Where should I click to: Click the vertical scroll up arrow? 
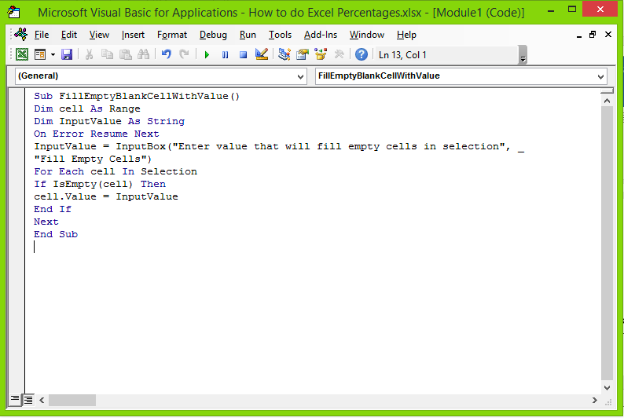click(607, 101)
